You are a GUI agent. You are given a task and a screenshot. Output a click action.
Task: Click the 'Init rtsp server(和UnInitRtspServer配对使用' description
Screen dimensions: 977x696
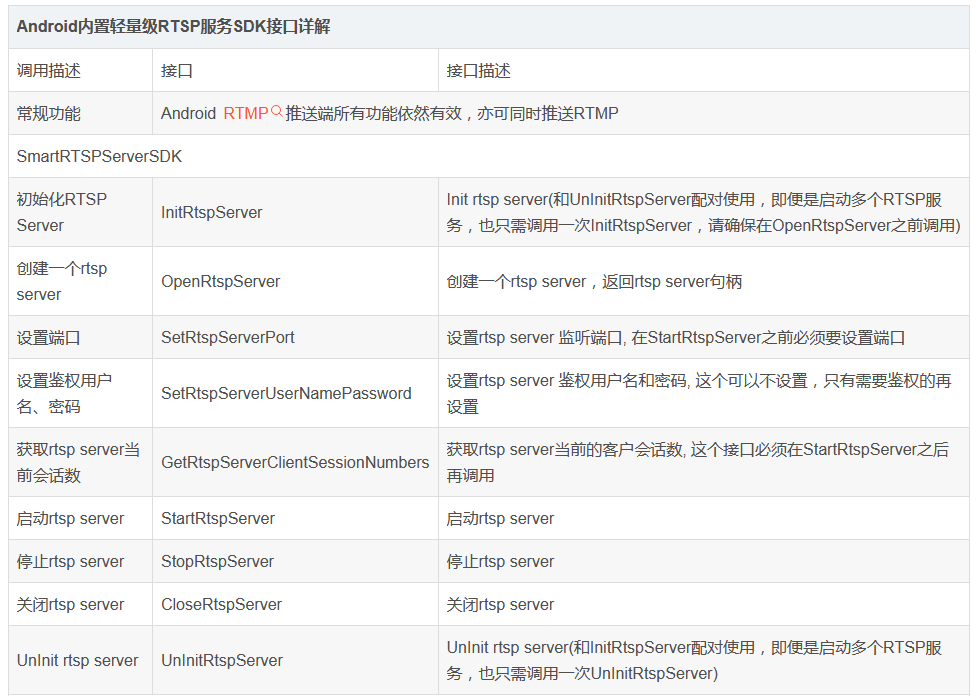703,212
